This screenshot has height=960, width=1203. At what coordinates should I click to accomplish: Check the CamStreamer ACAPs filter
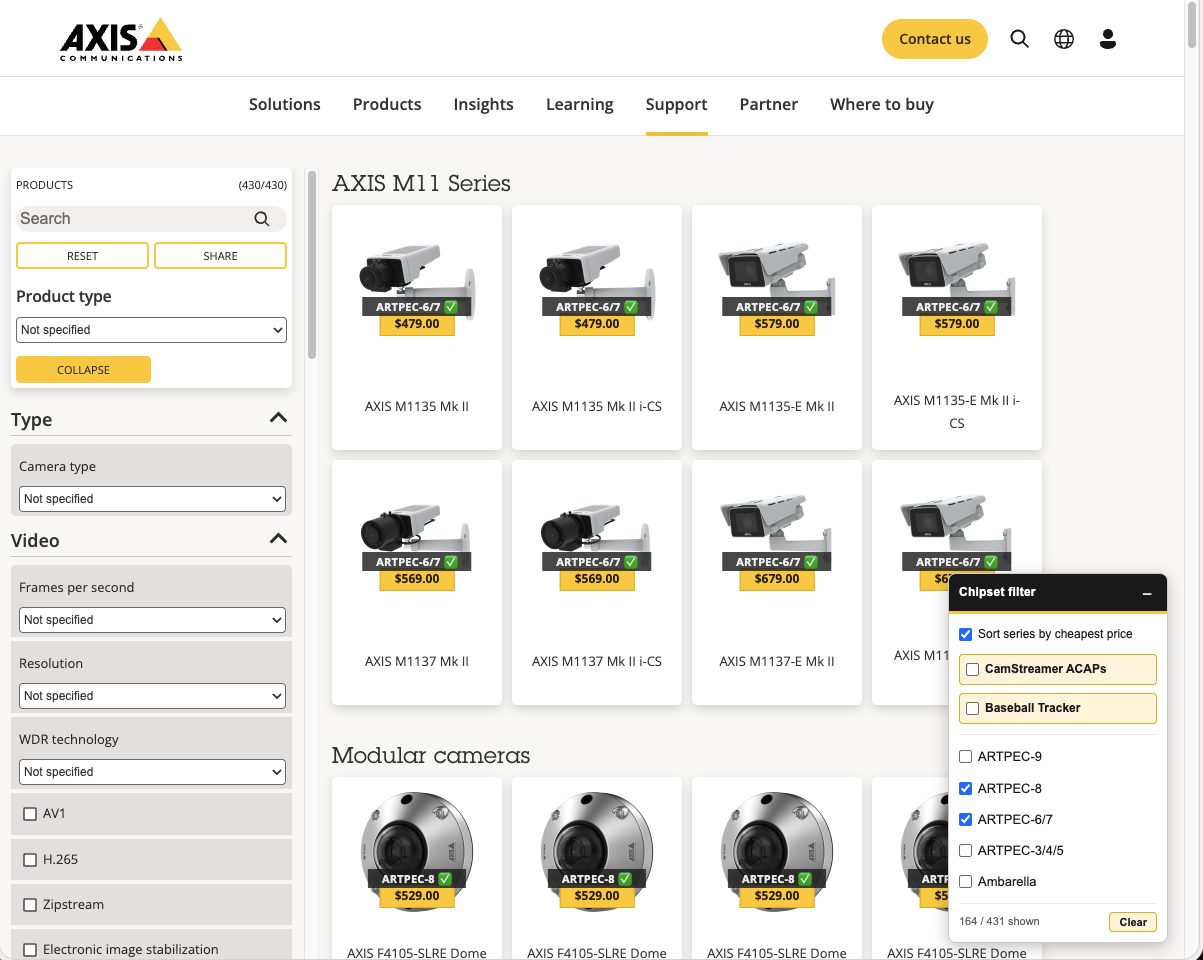[973, 669]
